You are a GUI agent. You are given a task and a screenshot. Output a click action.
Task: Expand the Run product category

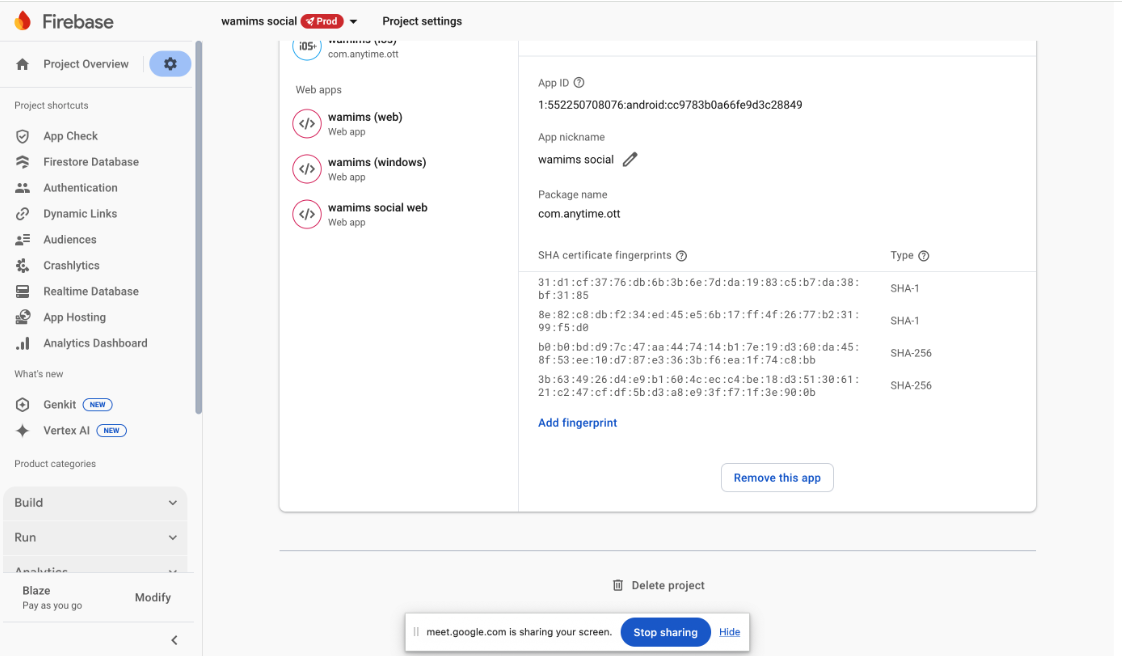(95, 537)
